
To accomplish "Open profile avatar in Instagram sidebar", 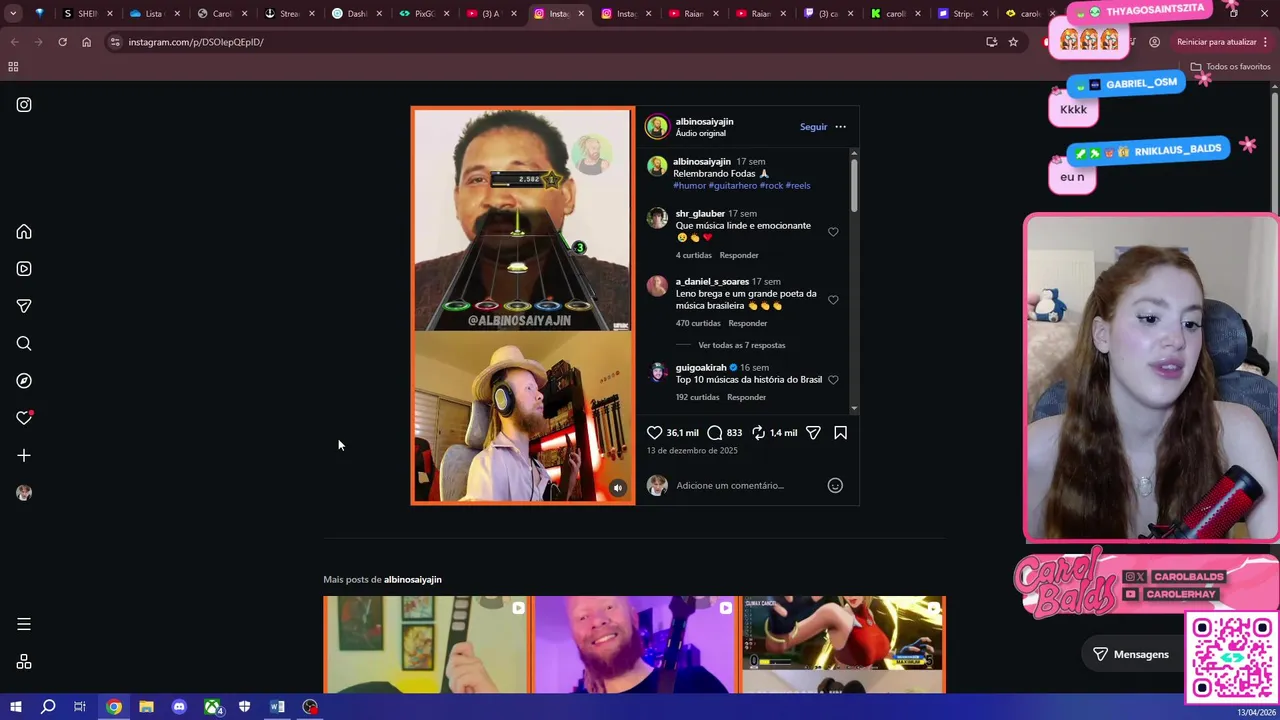I will point(24,493).
